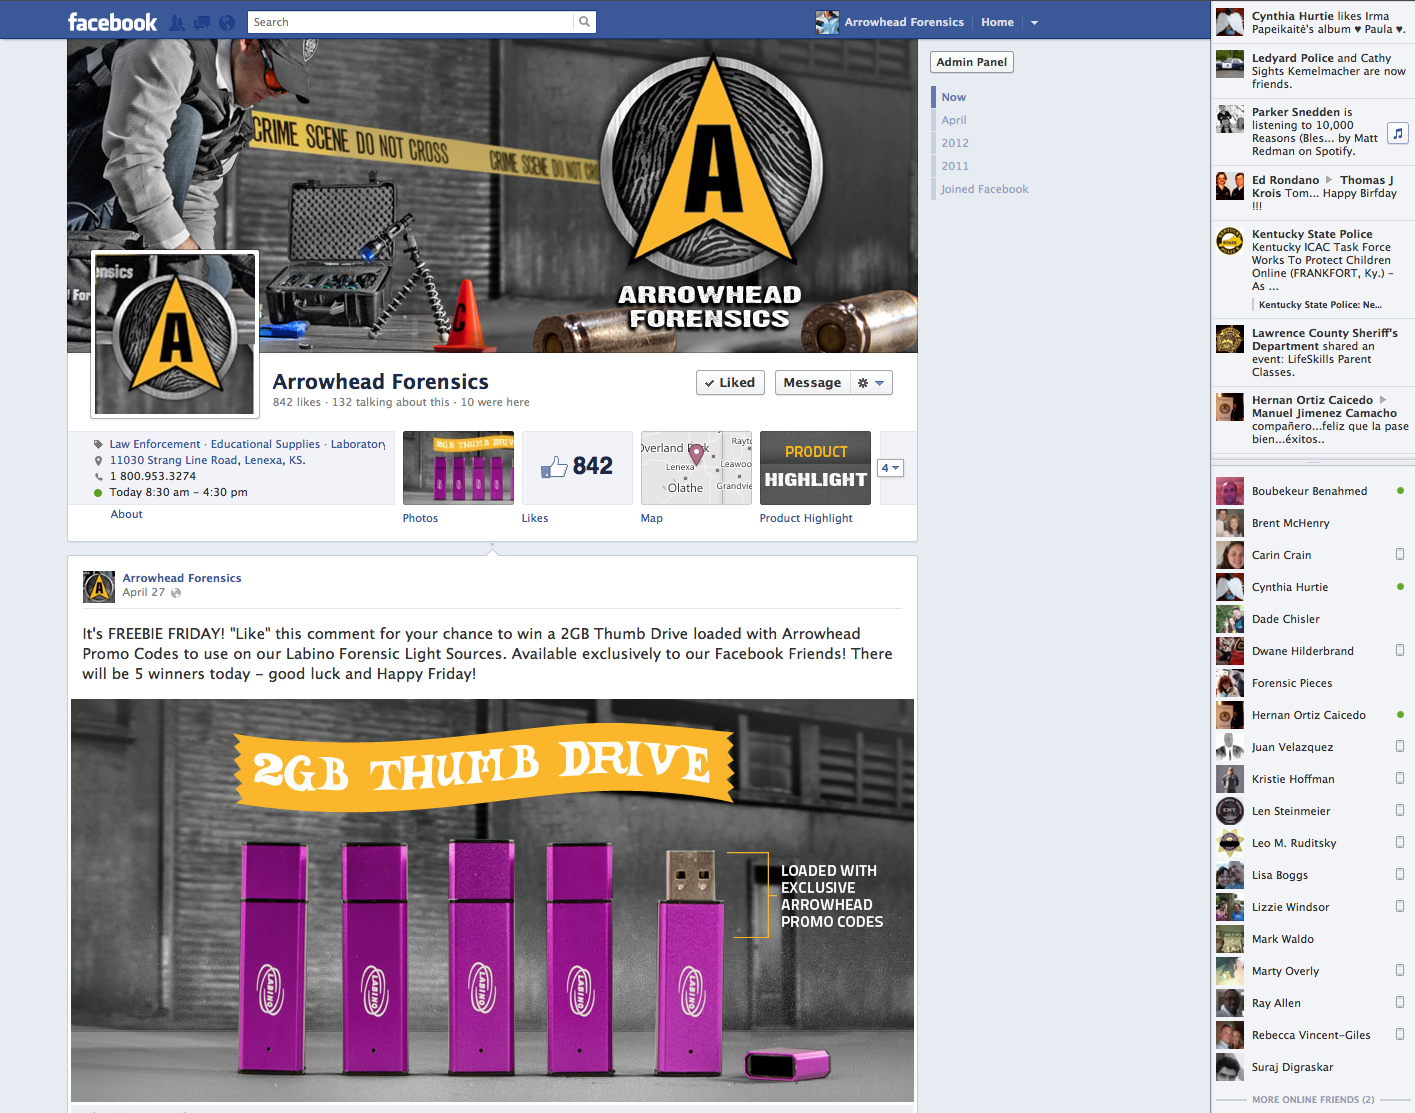Click the post author Arrowhead Forensics link
Screen dimensions: 1415x1113
182,578
